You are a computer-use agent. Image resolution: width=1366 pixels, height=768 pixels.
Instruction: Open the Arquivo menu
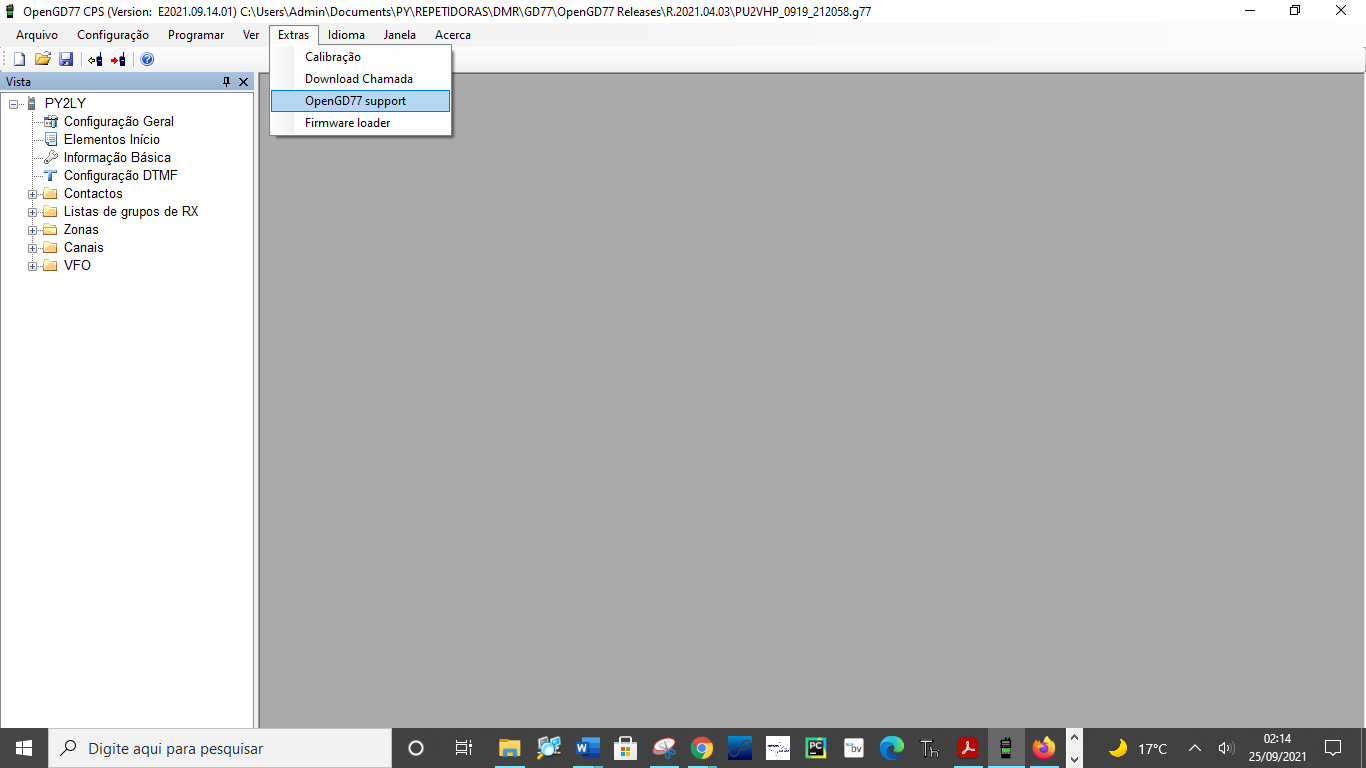coord(37,35)
